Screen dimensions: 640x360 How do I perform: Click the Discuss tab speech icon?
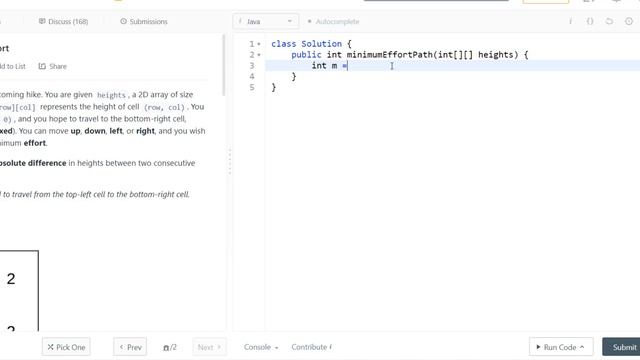coord(42,21)
